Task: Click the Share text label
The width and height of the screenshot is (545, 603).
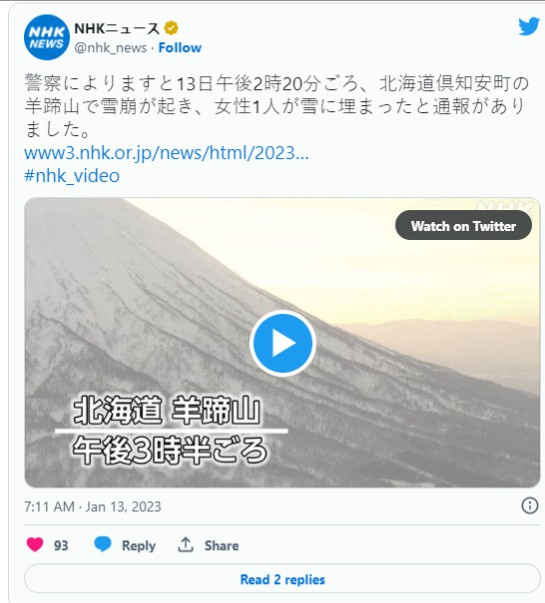Action: coord(222,545)
